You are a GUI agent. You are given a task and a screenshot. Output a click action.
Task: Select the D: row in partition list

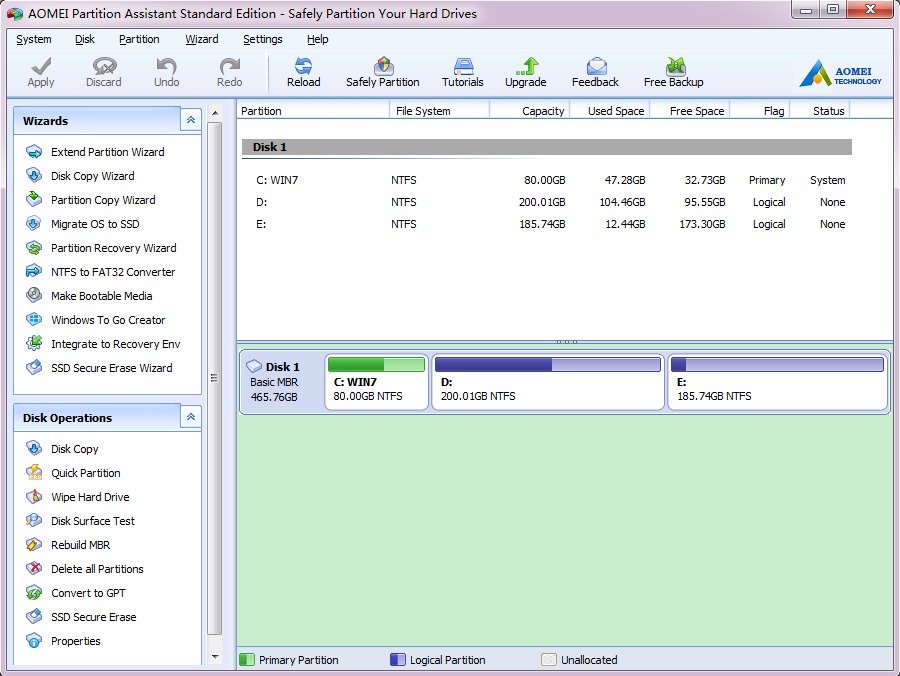[x=547, y=202]
